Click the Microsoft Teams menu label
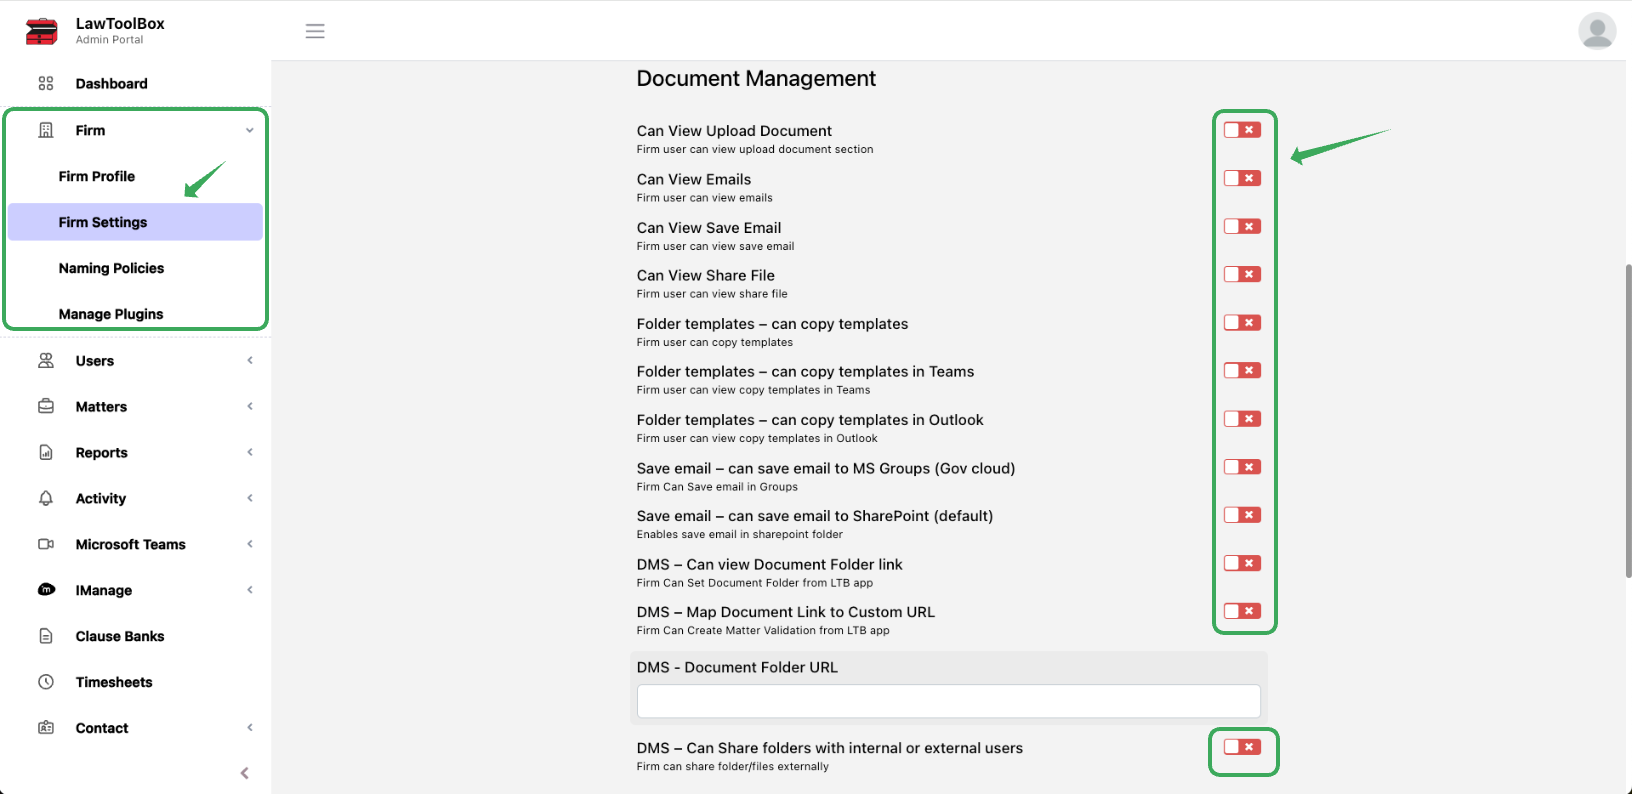 coord(130,545)
